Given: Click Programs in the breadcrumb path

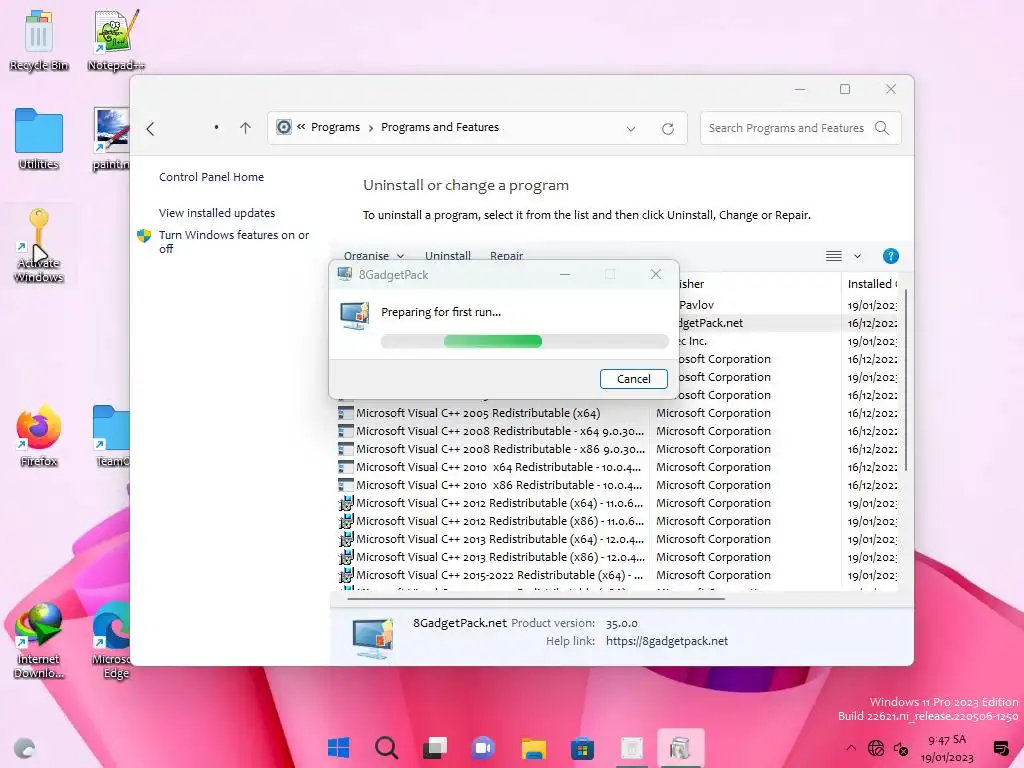Looking at the screenshot, I should tap(335, 127).
